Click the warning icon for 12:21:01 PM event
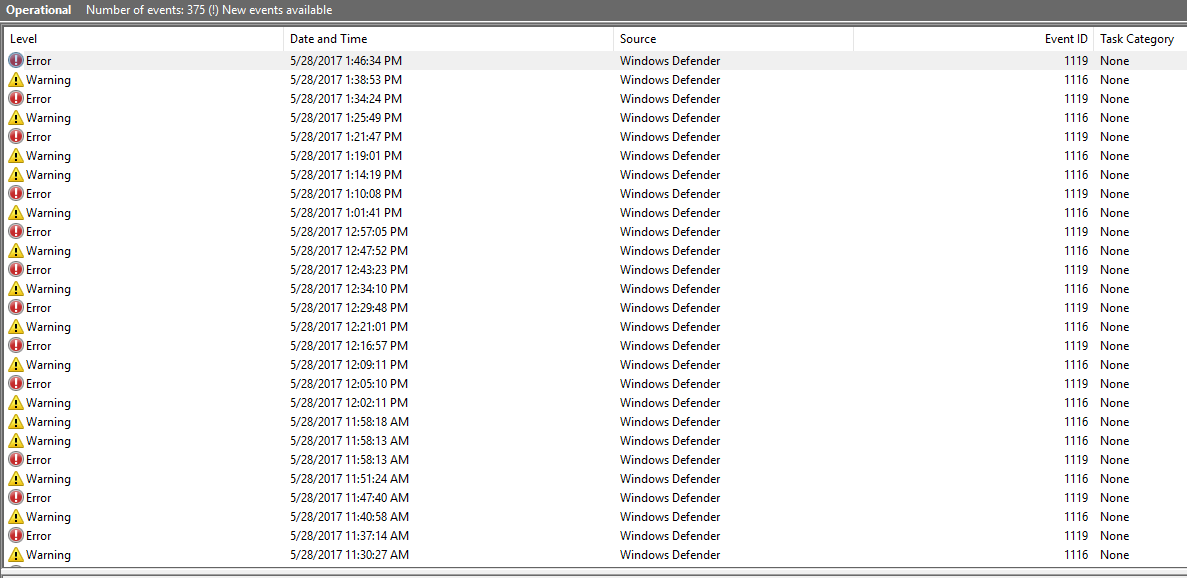1187x578 pixels. coord(16,326)
